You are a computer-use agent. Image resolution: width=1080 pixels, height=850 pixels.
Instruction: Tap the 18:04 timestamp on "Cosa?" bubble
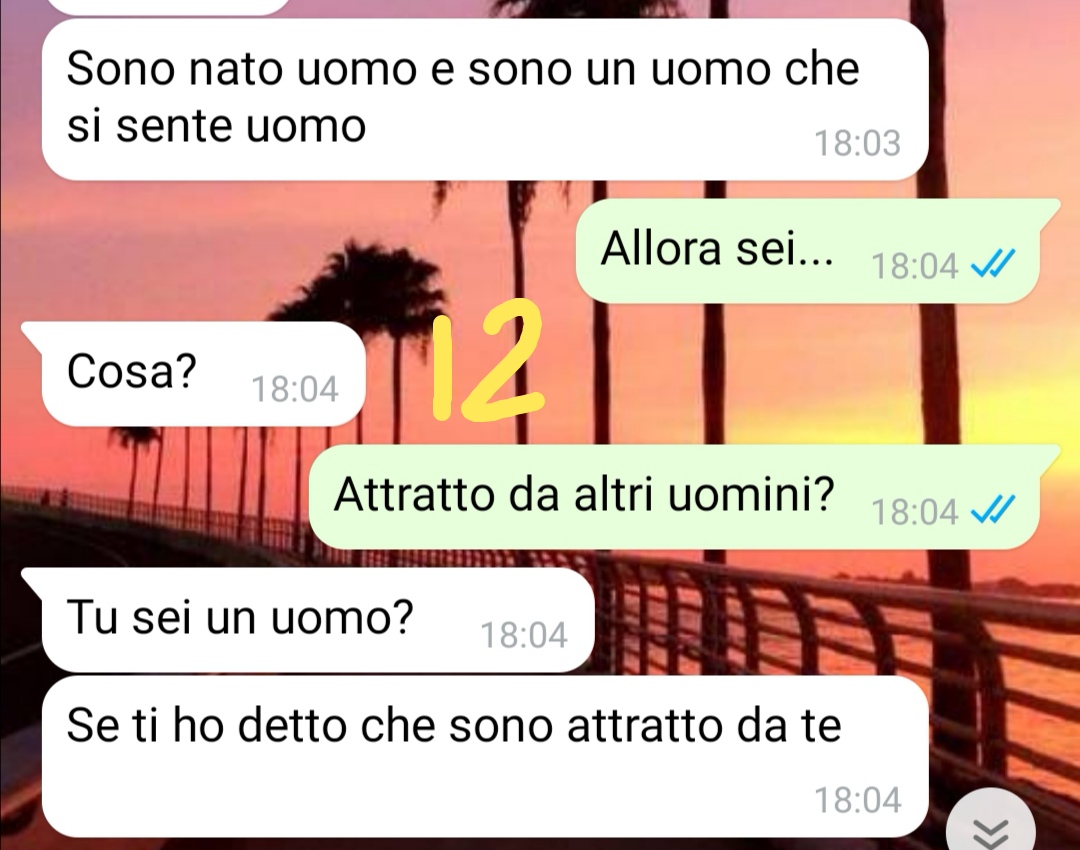295,389
